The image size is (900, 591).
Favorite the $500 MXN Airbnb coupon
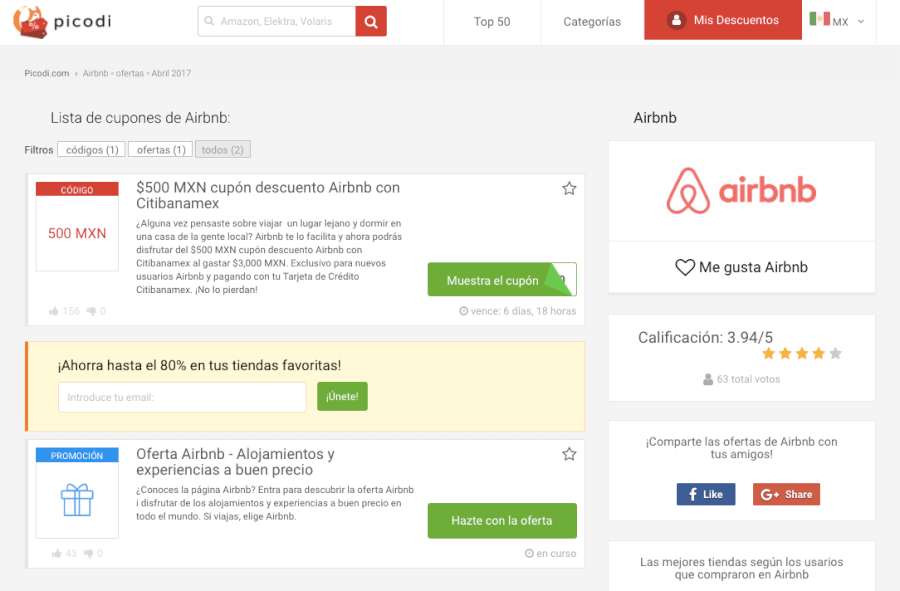569,187
